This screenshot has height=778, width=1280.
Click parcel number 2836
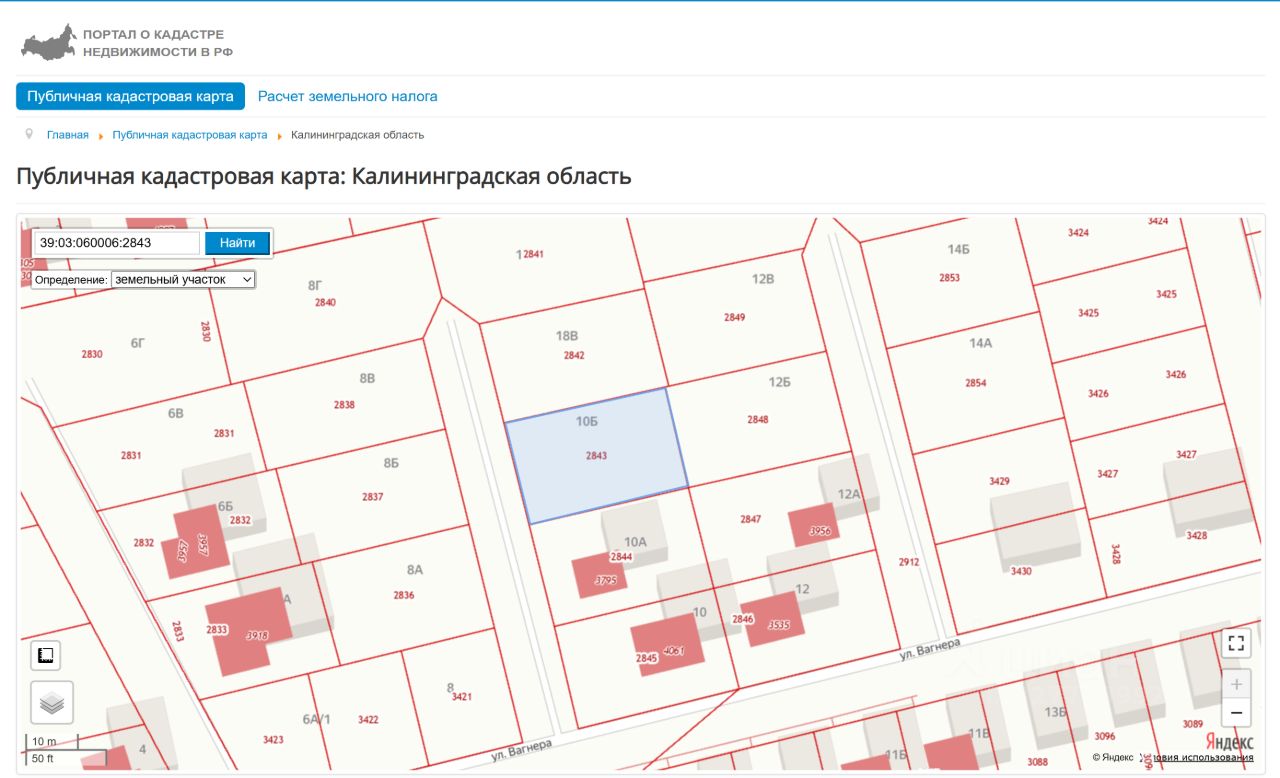[x=404, y=595]
